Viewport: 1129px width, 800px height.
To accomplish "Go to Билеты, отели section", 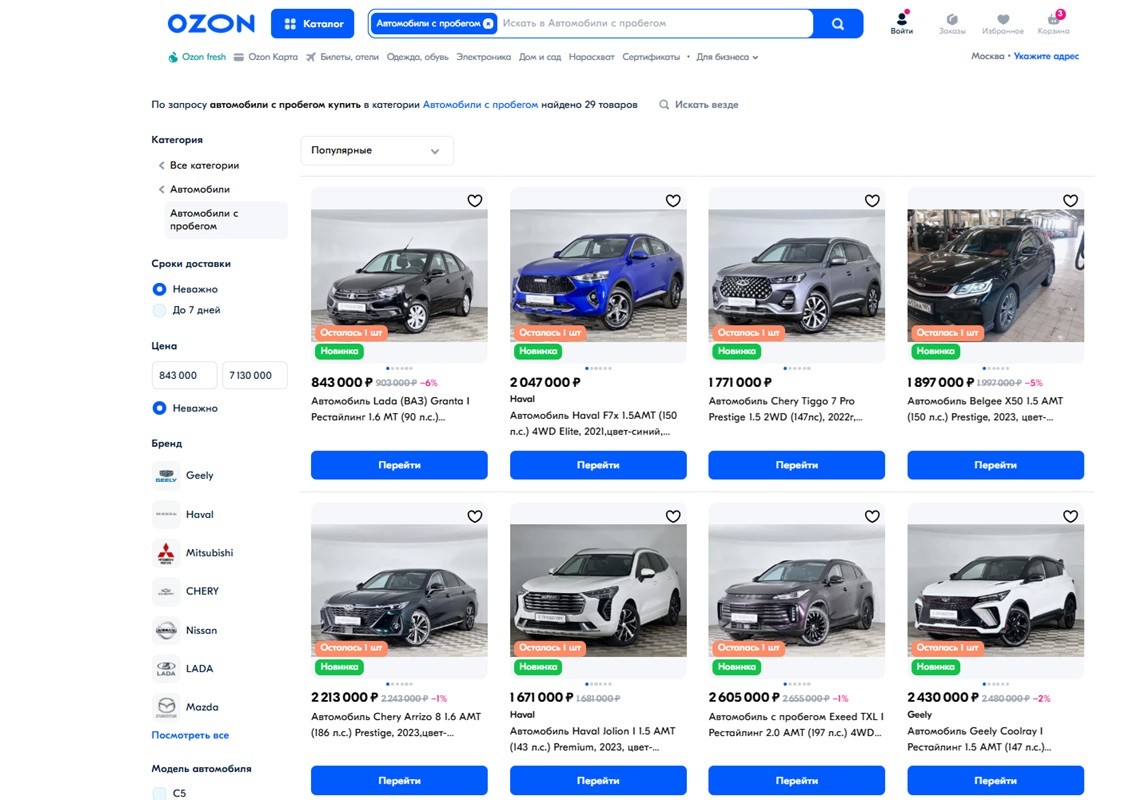I will point(343,57).
